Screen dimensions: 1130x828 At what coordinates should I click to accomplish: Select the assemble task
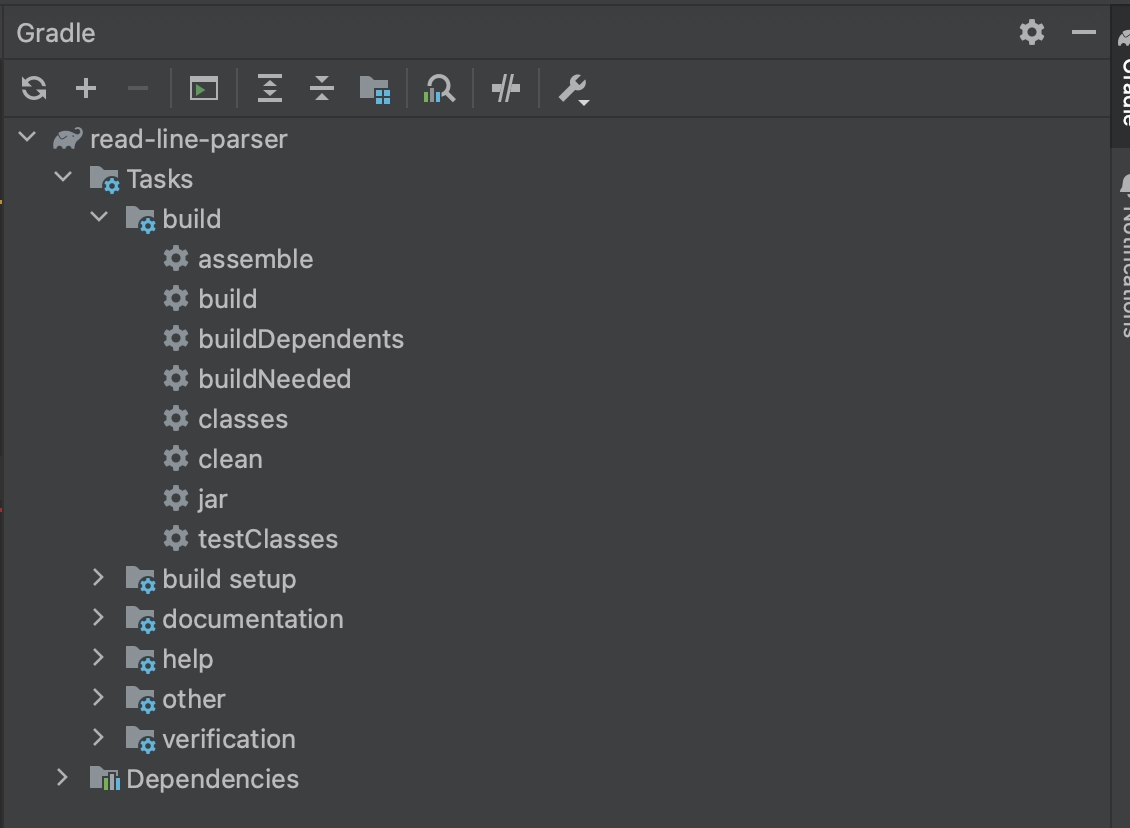[x=255, y=259]
